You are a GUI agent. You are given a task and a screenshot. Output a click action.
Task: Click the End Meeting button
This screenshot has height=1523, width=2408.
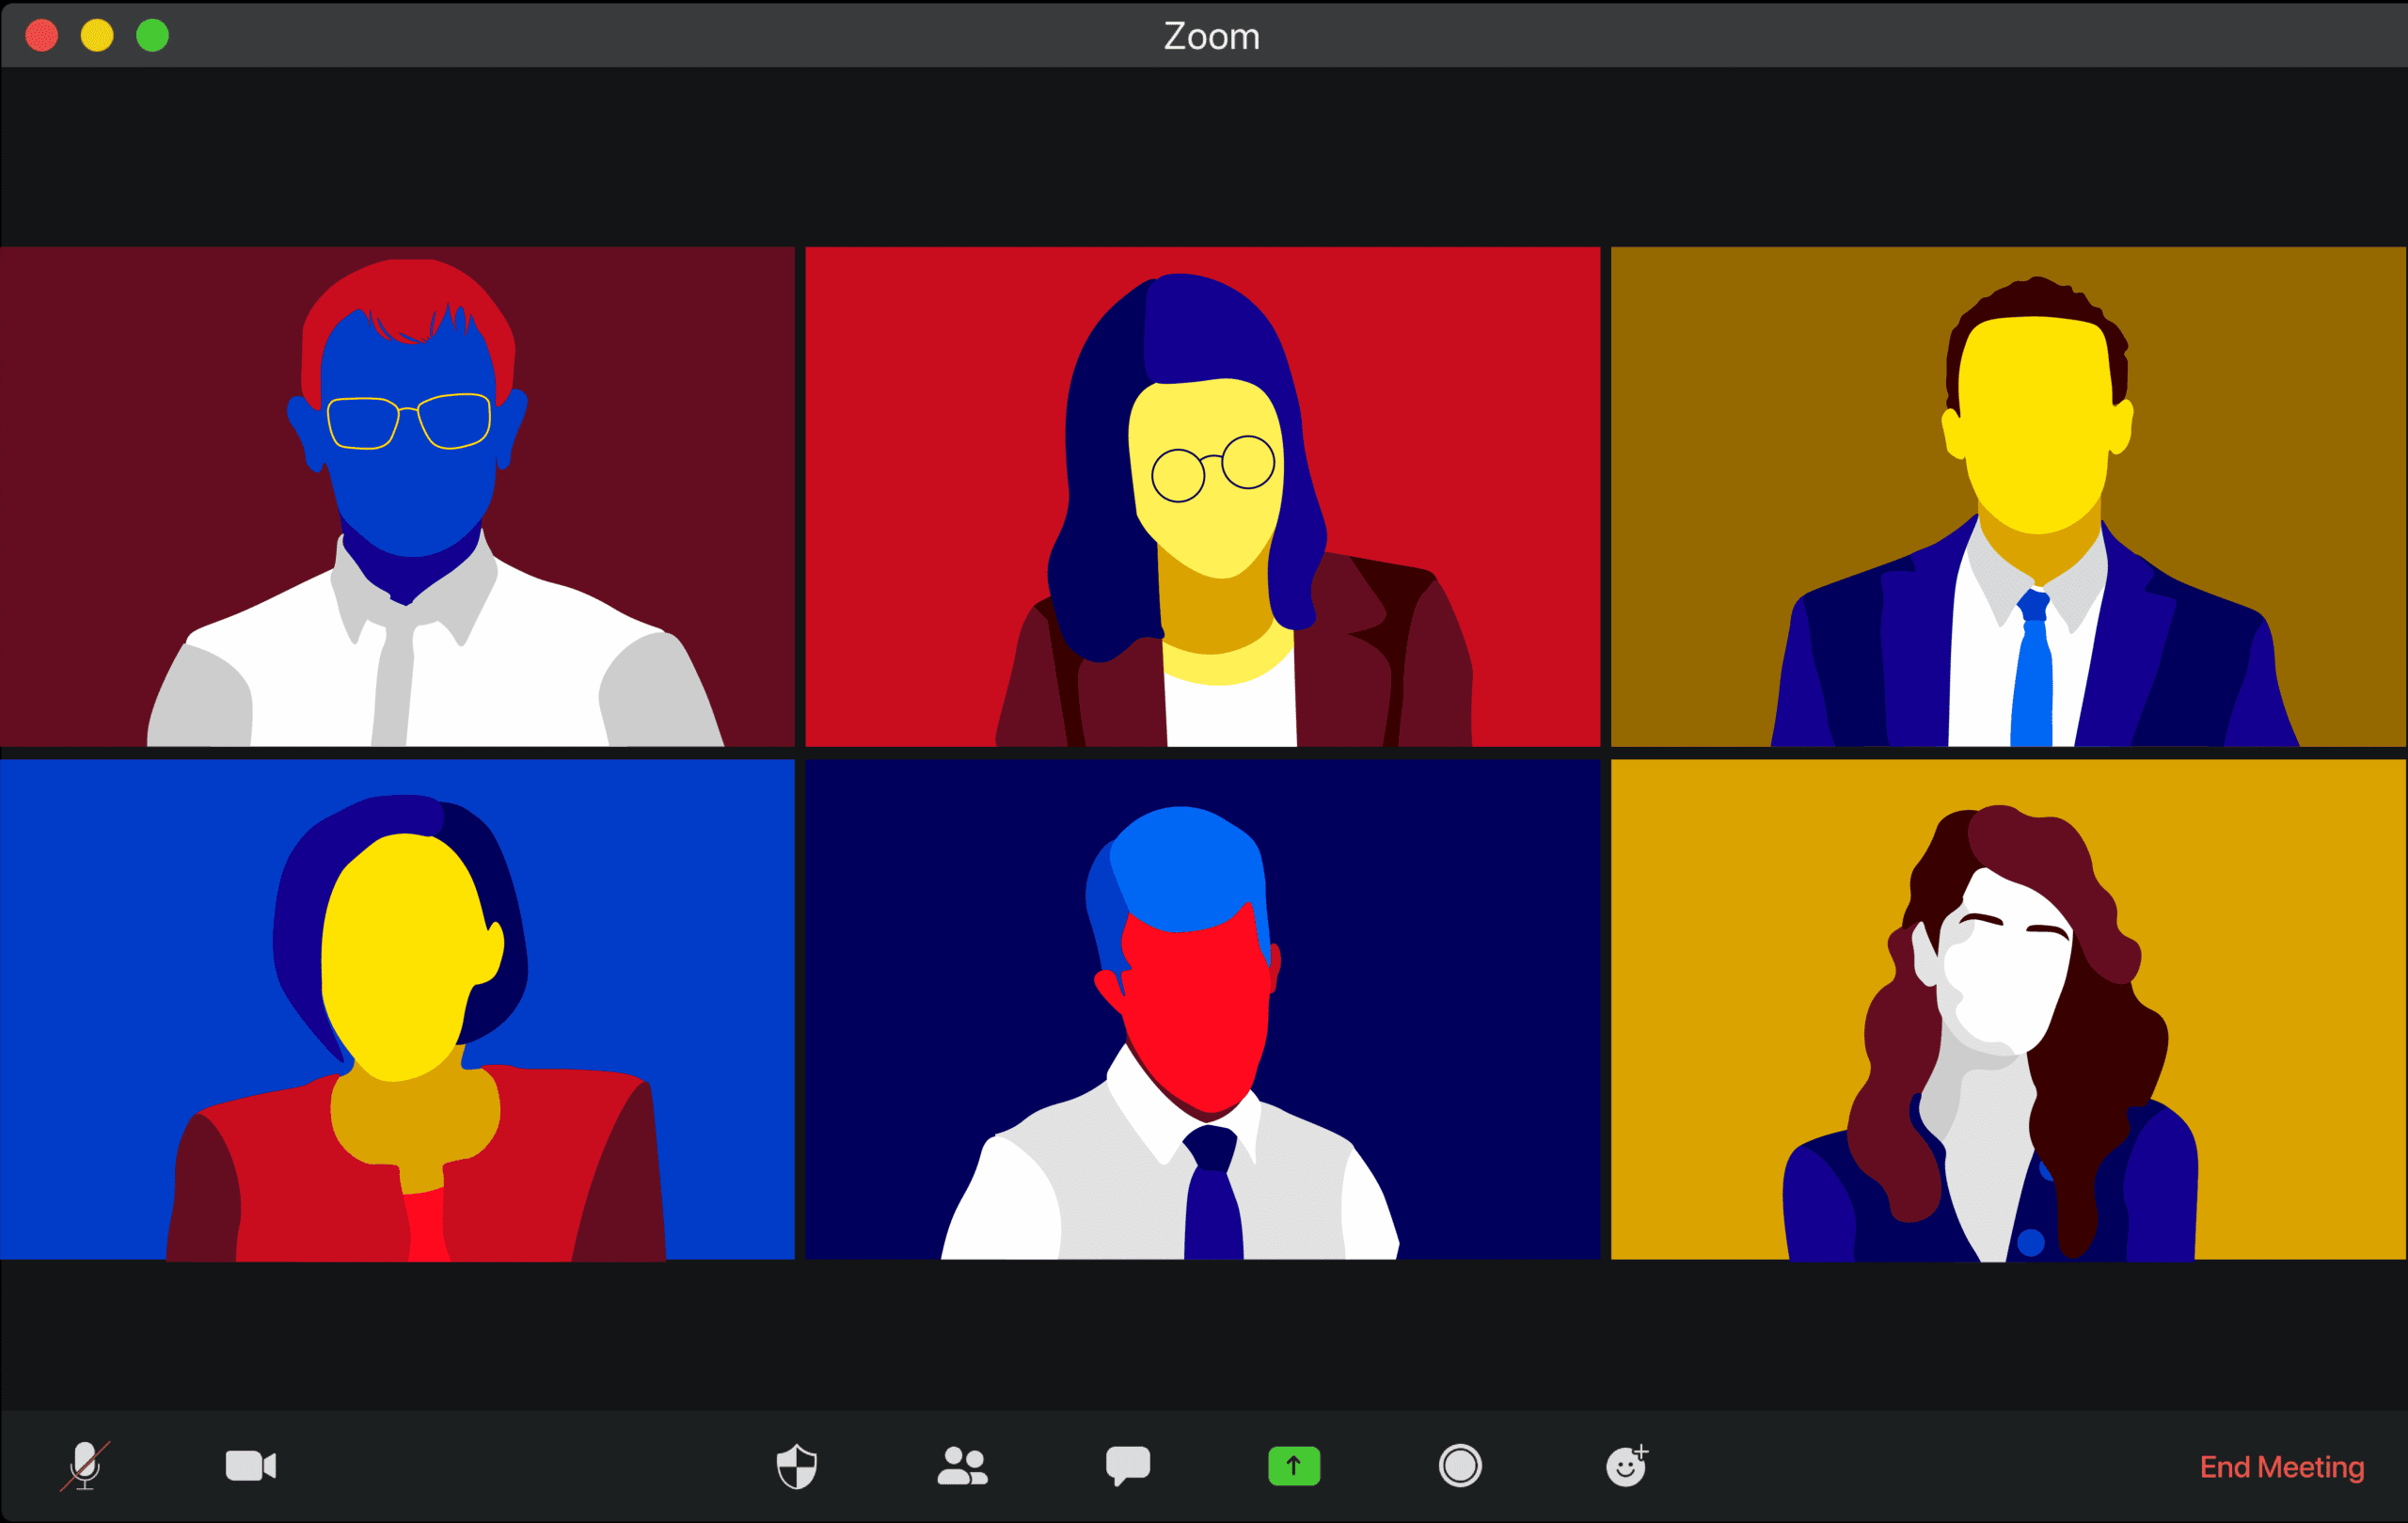coord(2281,1467)
